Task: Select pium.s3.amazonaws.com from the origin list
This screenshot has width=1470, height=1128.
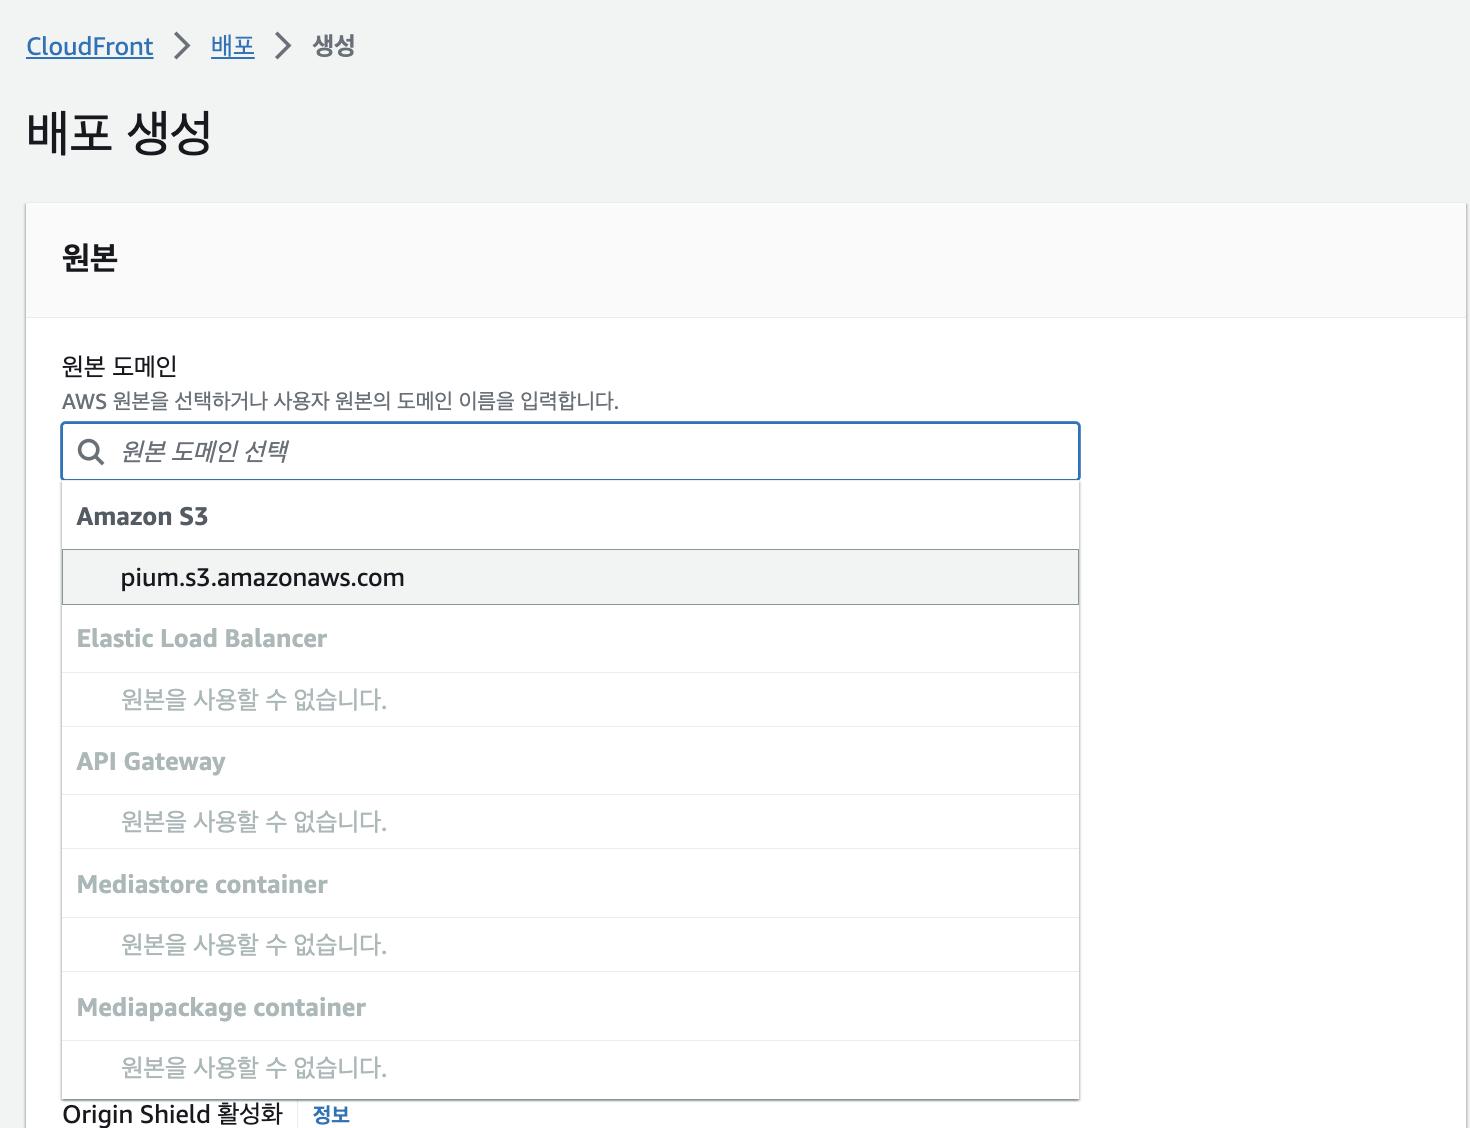Action: coord(262,578)
